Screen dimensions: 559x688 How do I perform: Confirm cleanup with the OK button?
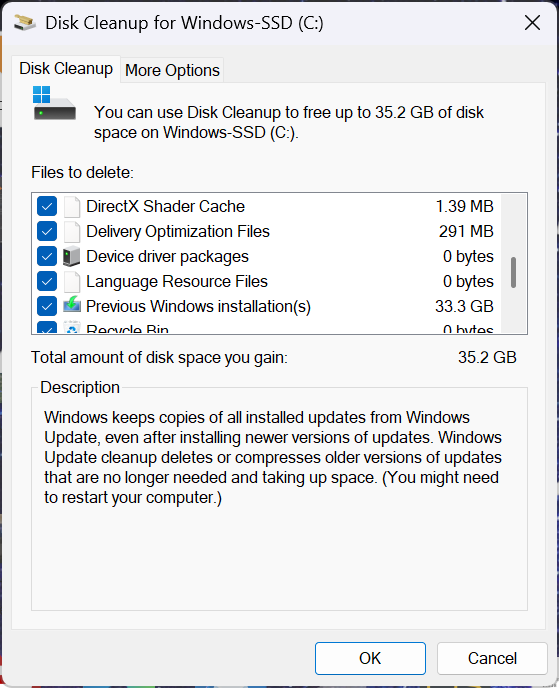tap(370, 658)
